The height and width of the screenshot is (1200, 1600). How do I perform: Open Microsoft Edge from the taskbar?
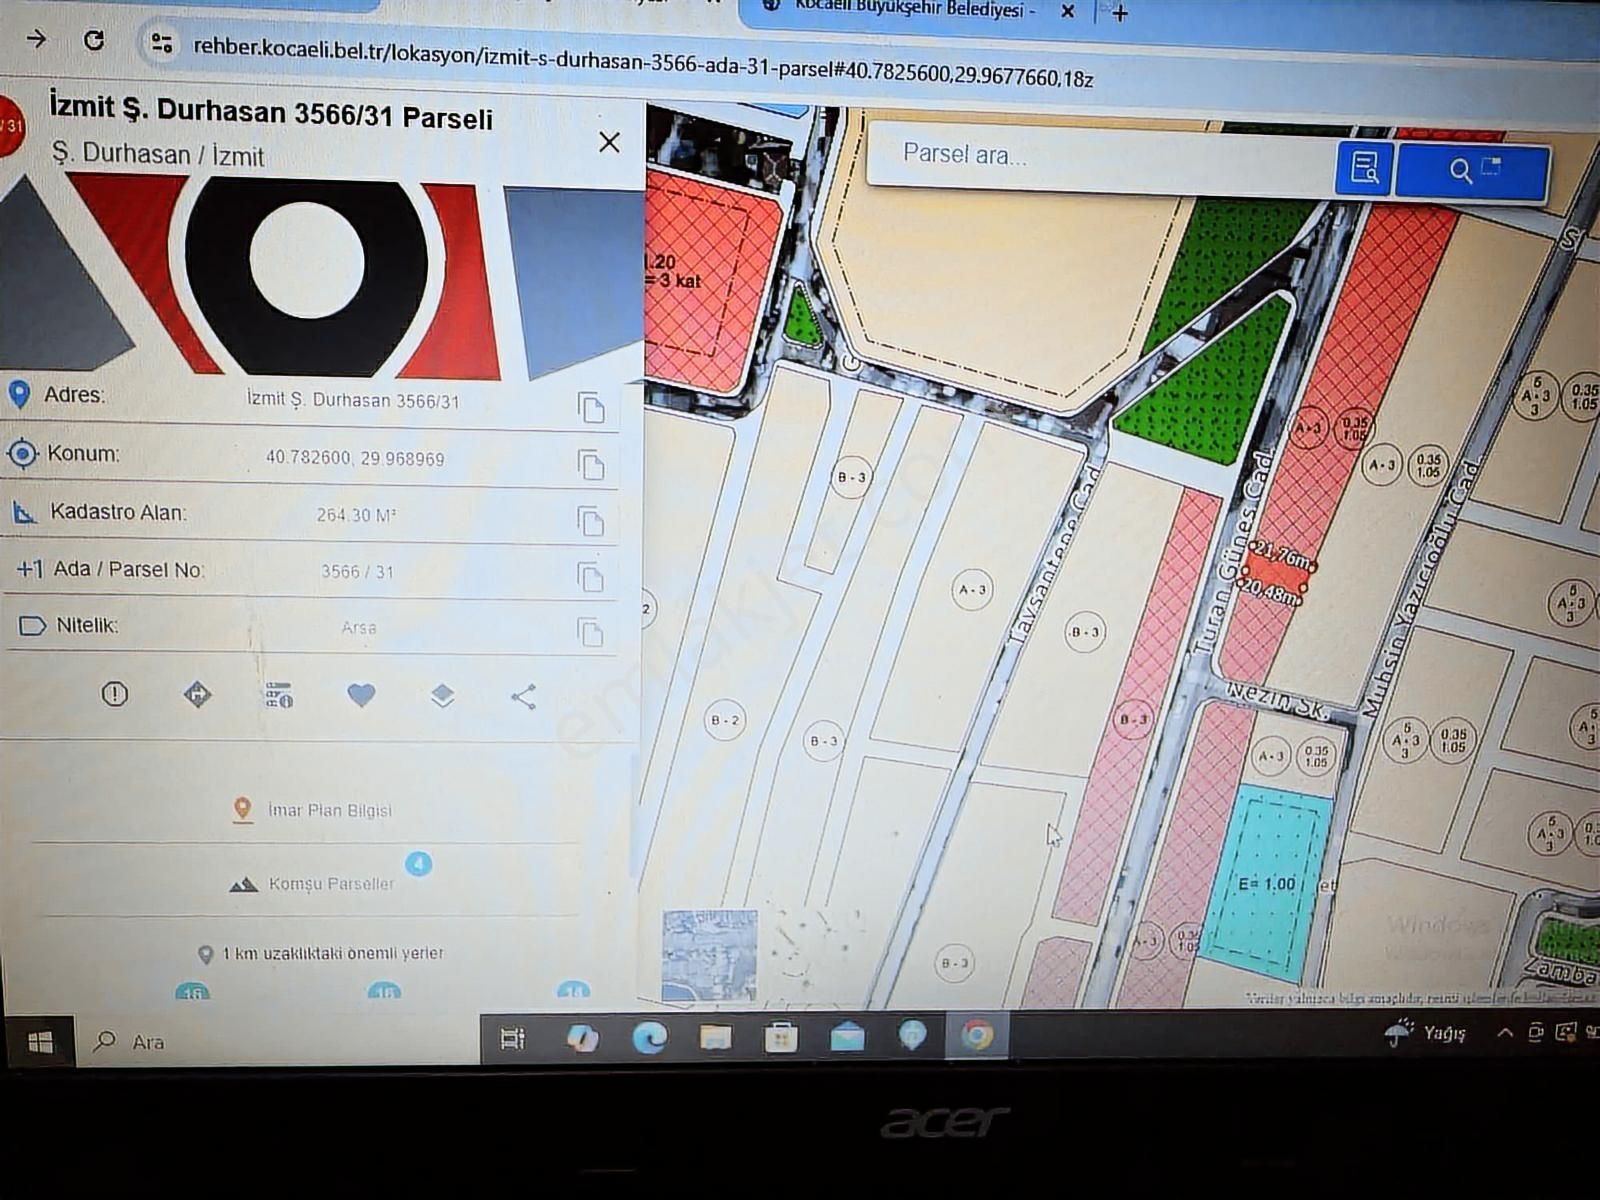coord(649,1038)
